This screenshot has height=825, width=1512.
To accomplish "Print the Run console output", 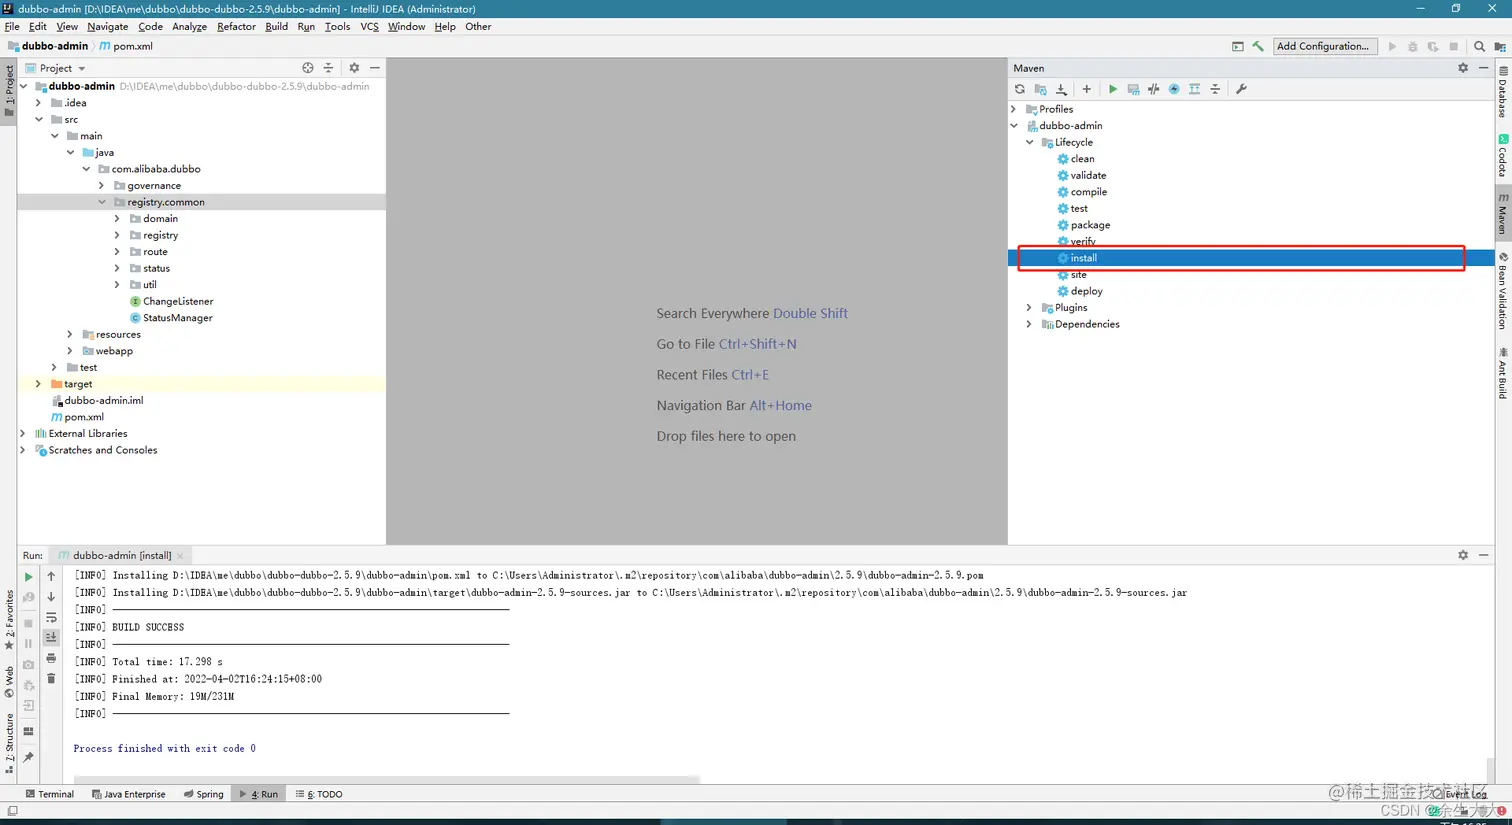I will [51, 658].
